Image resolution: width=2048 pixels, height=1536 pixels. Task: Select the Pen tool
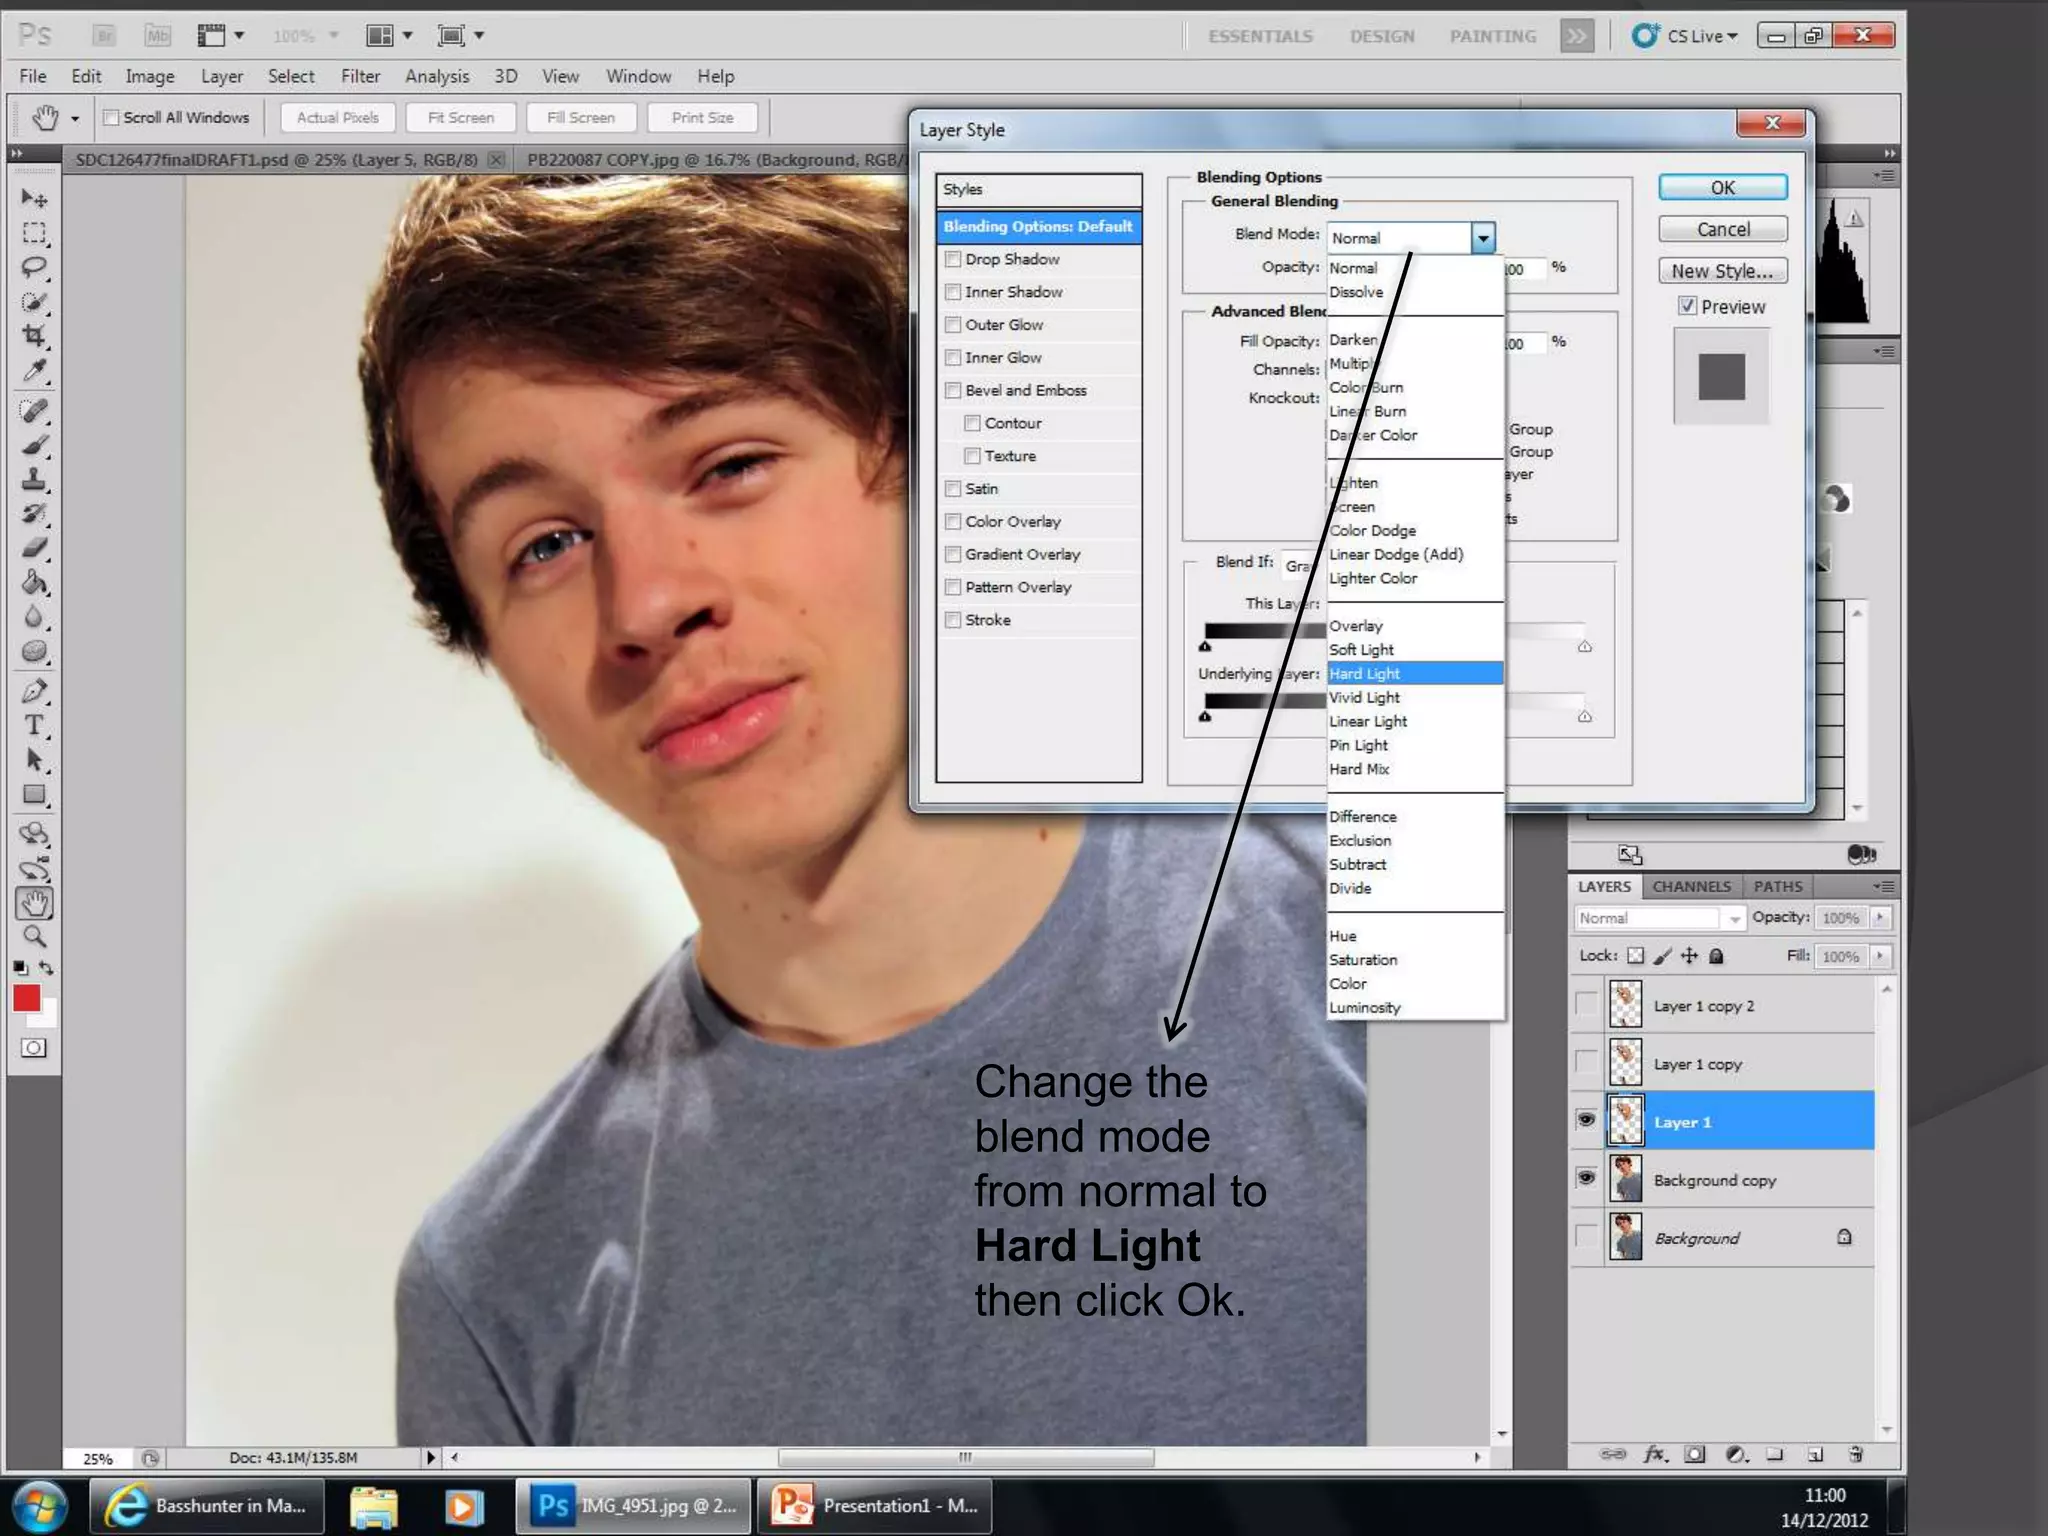tap(34, 691)
